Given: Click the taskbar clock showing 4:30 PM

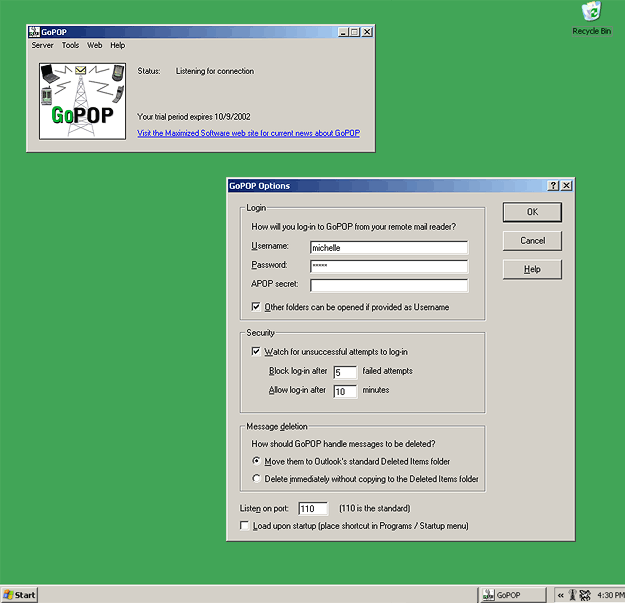Looking at the screenshot, I should (x=610, y=595).
